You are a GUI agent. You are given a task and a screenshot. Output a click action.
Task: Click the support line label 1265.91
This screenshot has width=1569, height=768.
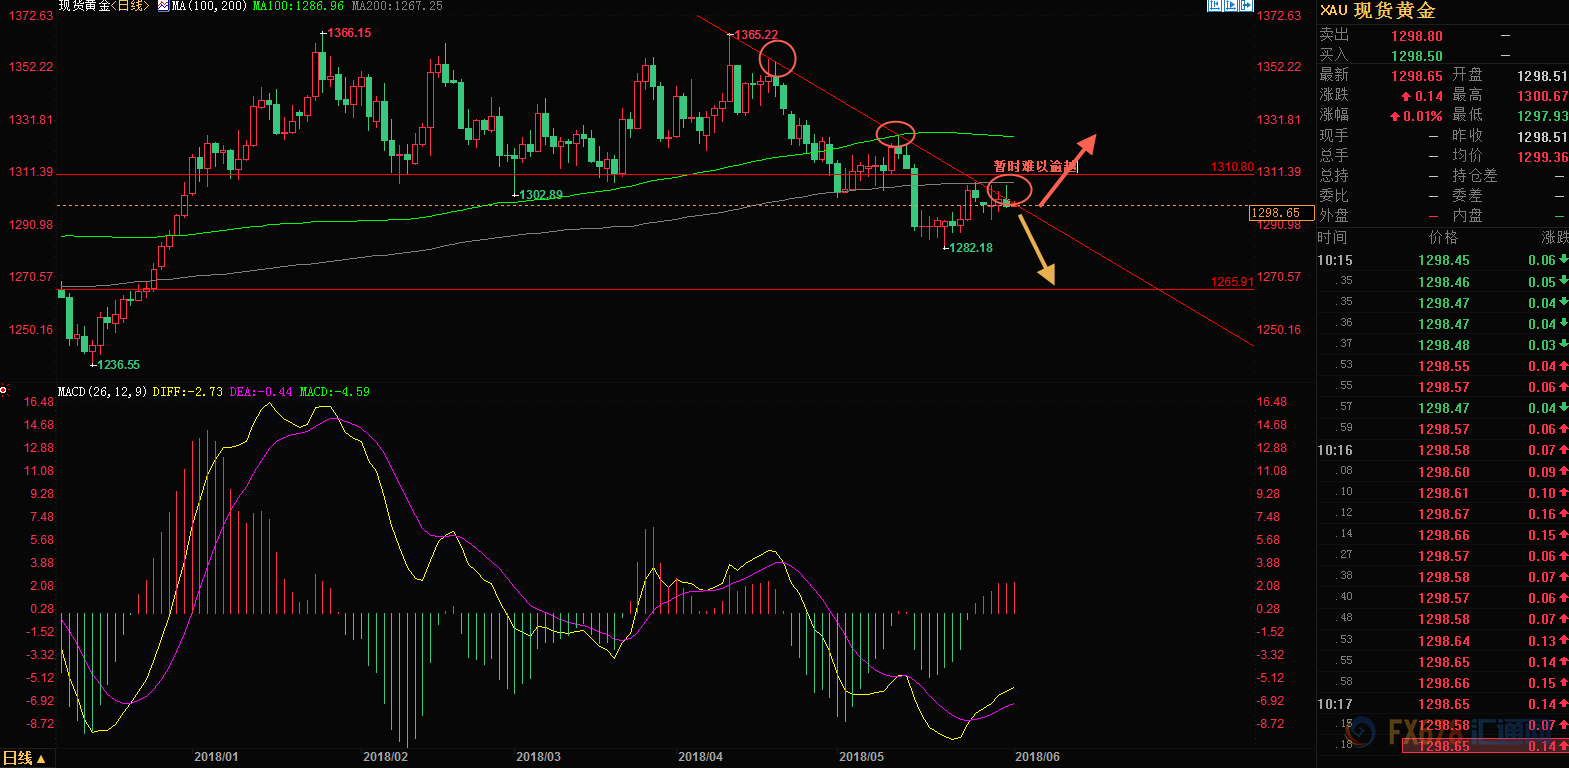point(1232,282)
